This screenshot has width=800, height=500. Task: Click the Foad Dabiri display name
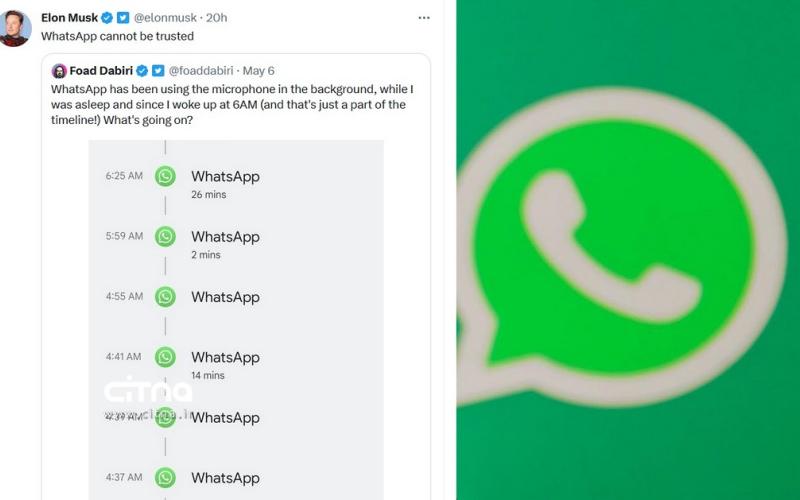pos(101,71)
